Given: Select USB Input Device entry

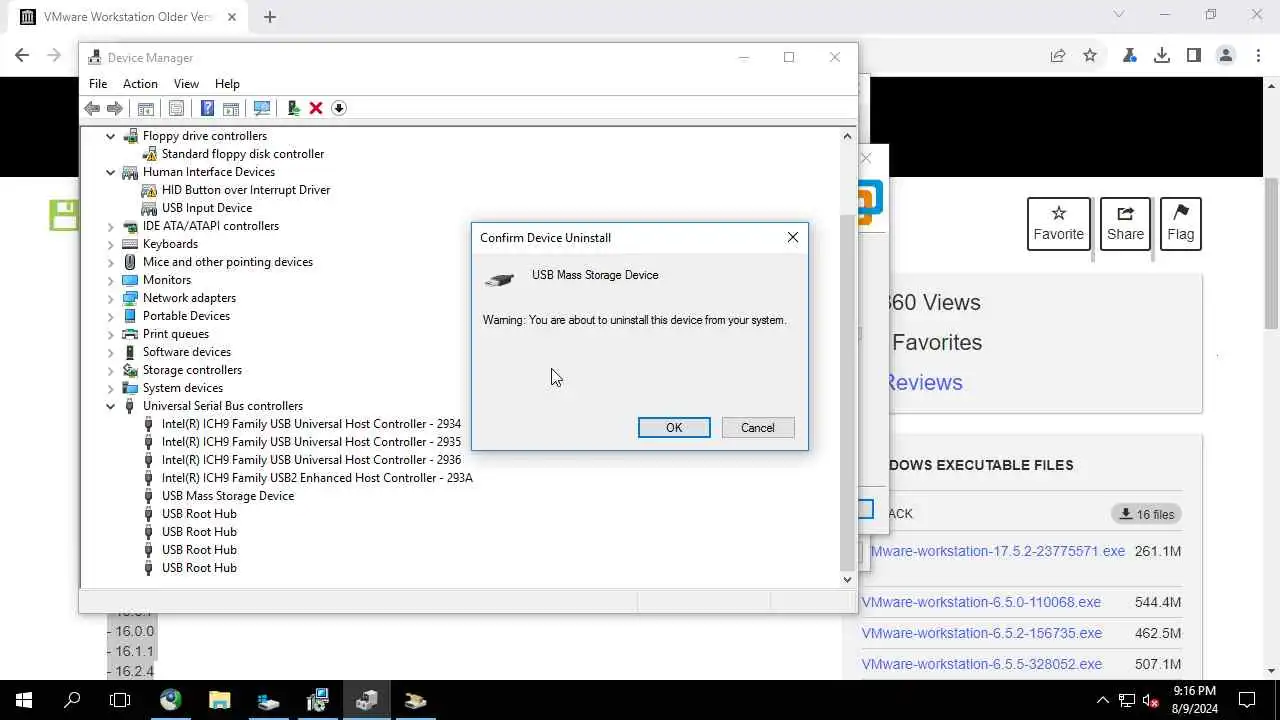Looking at the screenshot, I should tap(206, 208).
